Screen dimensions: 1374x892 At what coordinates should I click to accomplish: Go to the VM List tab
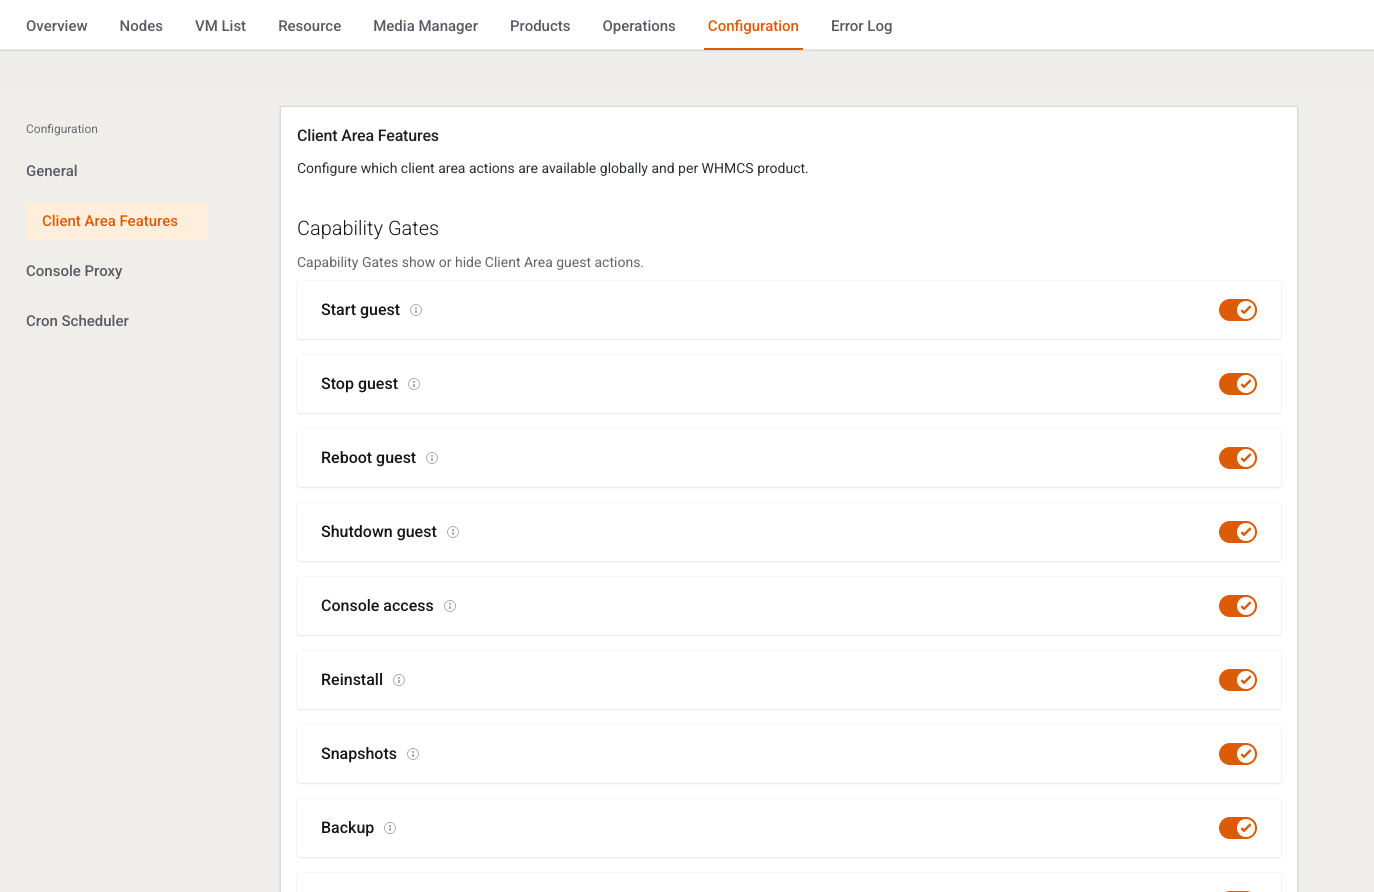pyautogui.click(x=220, y=26)
